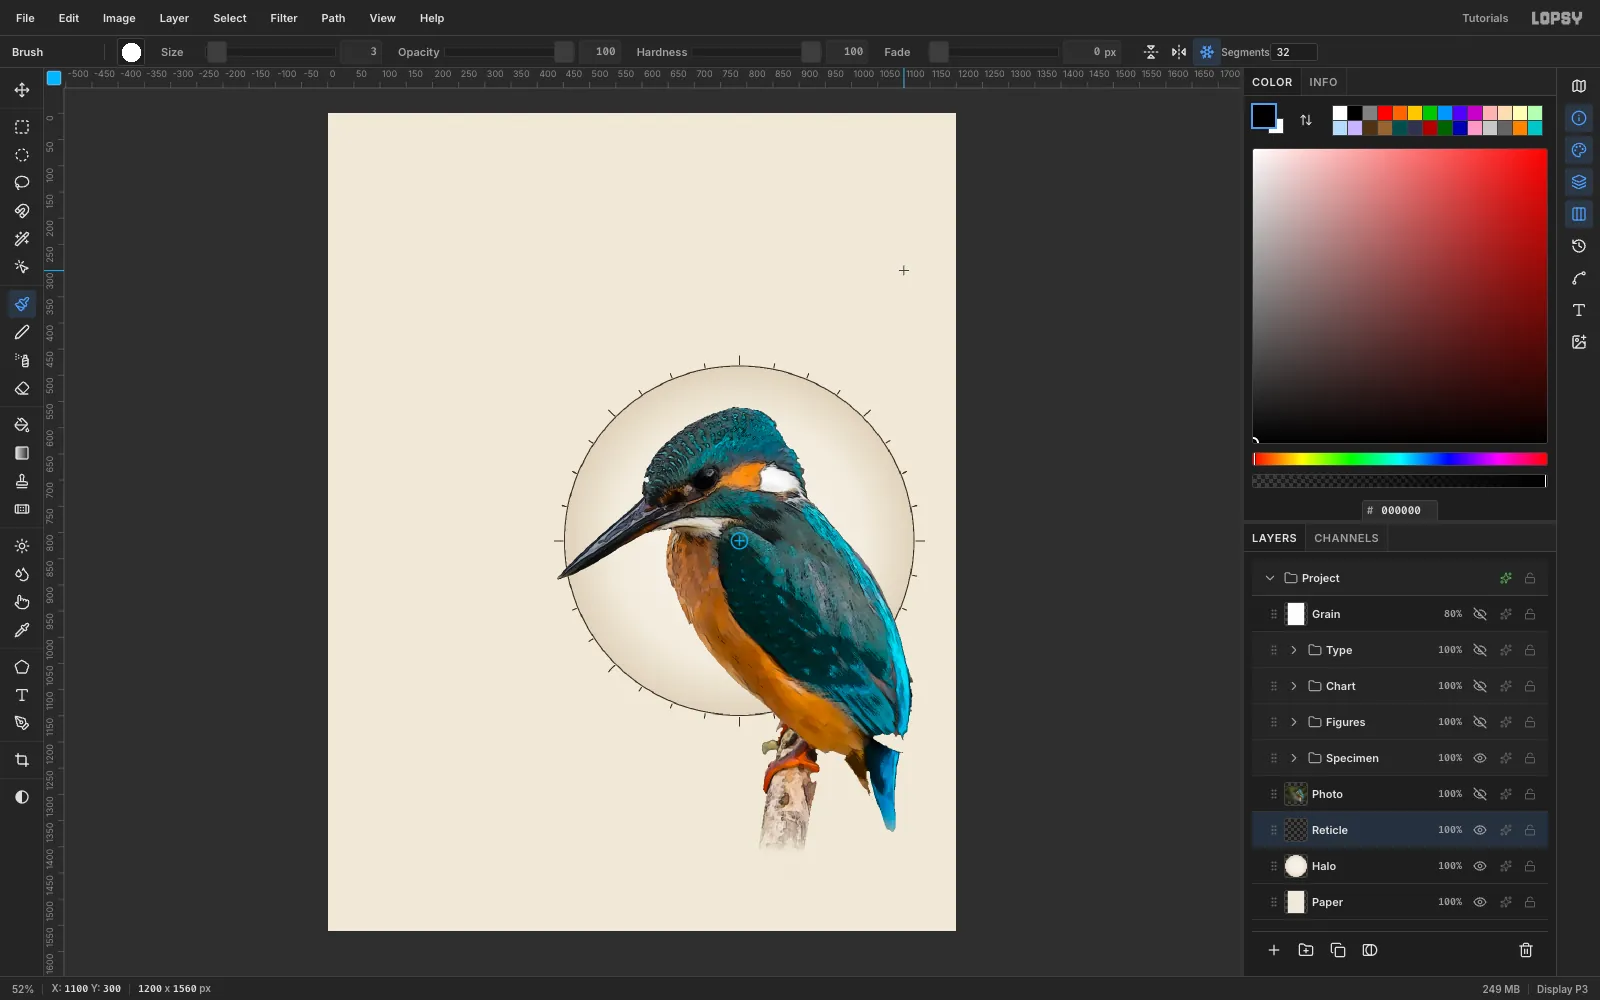
Task: Select the Text tool in left toolbar
Action: (22, 695)
